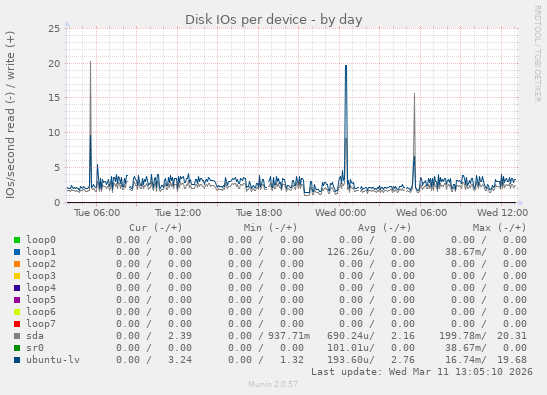Click the Wed 12:00 axis label
This screenshot has height=395, width=547.
[502, 213]
